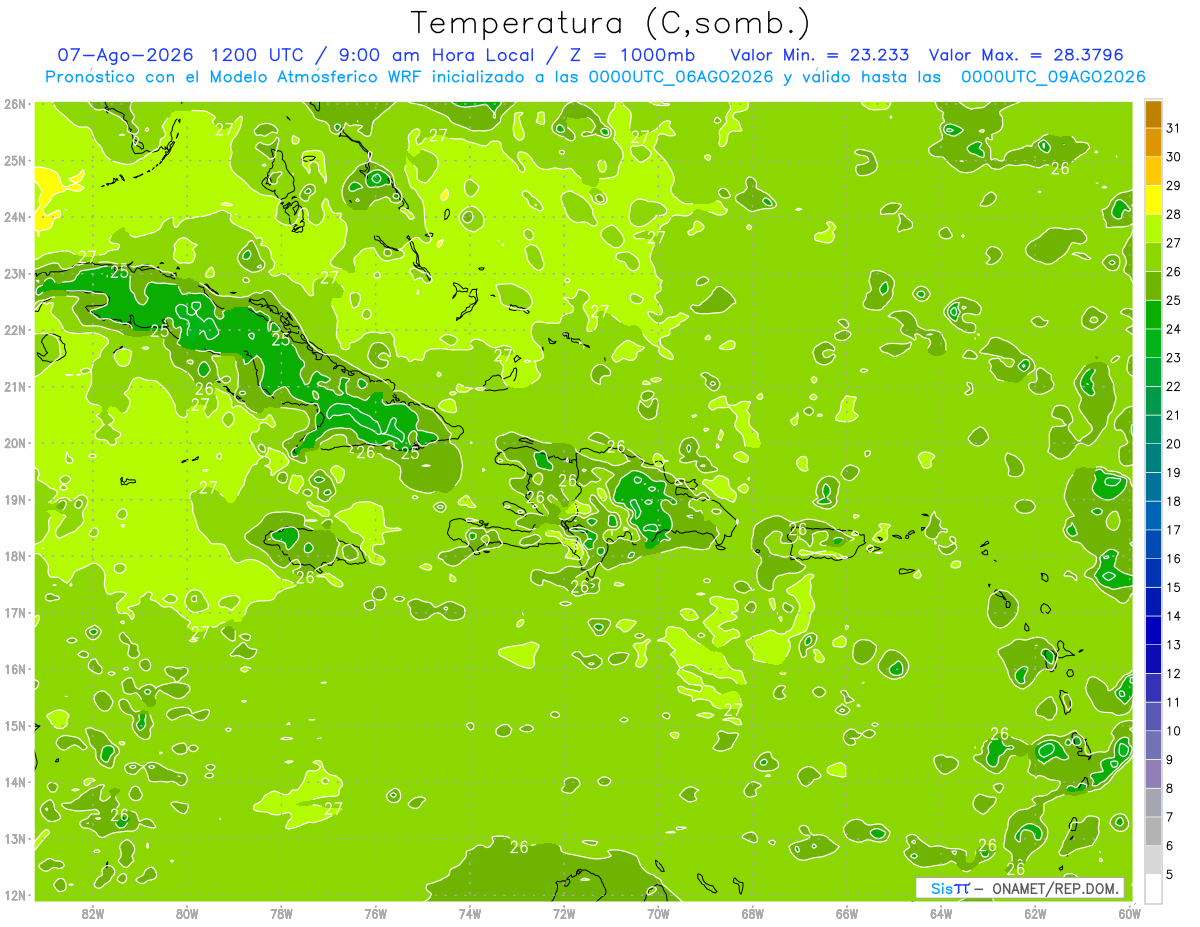
Task: Click the 64W longitude axis label
Action: [941, 913]
